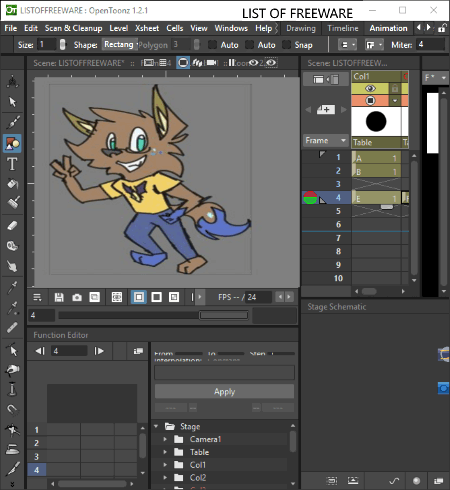
Task: Select the Pump tool
Action: [x=12, y=389]
